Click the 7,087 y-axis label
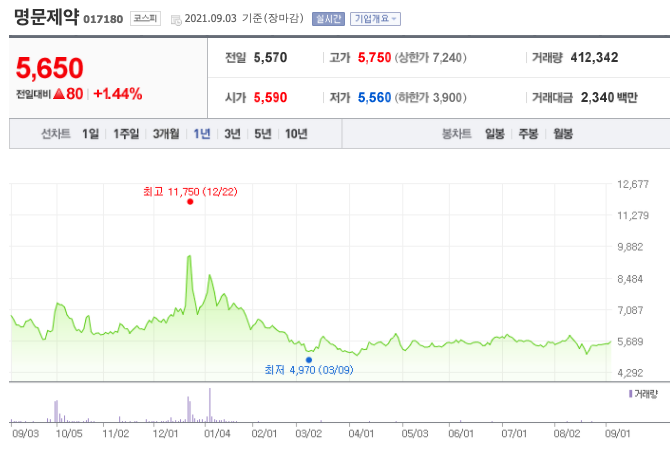The image size is (670, 457). (630, 311)
